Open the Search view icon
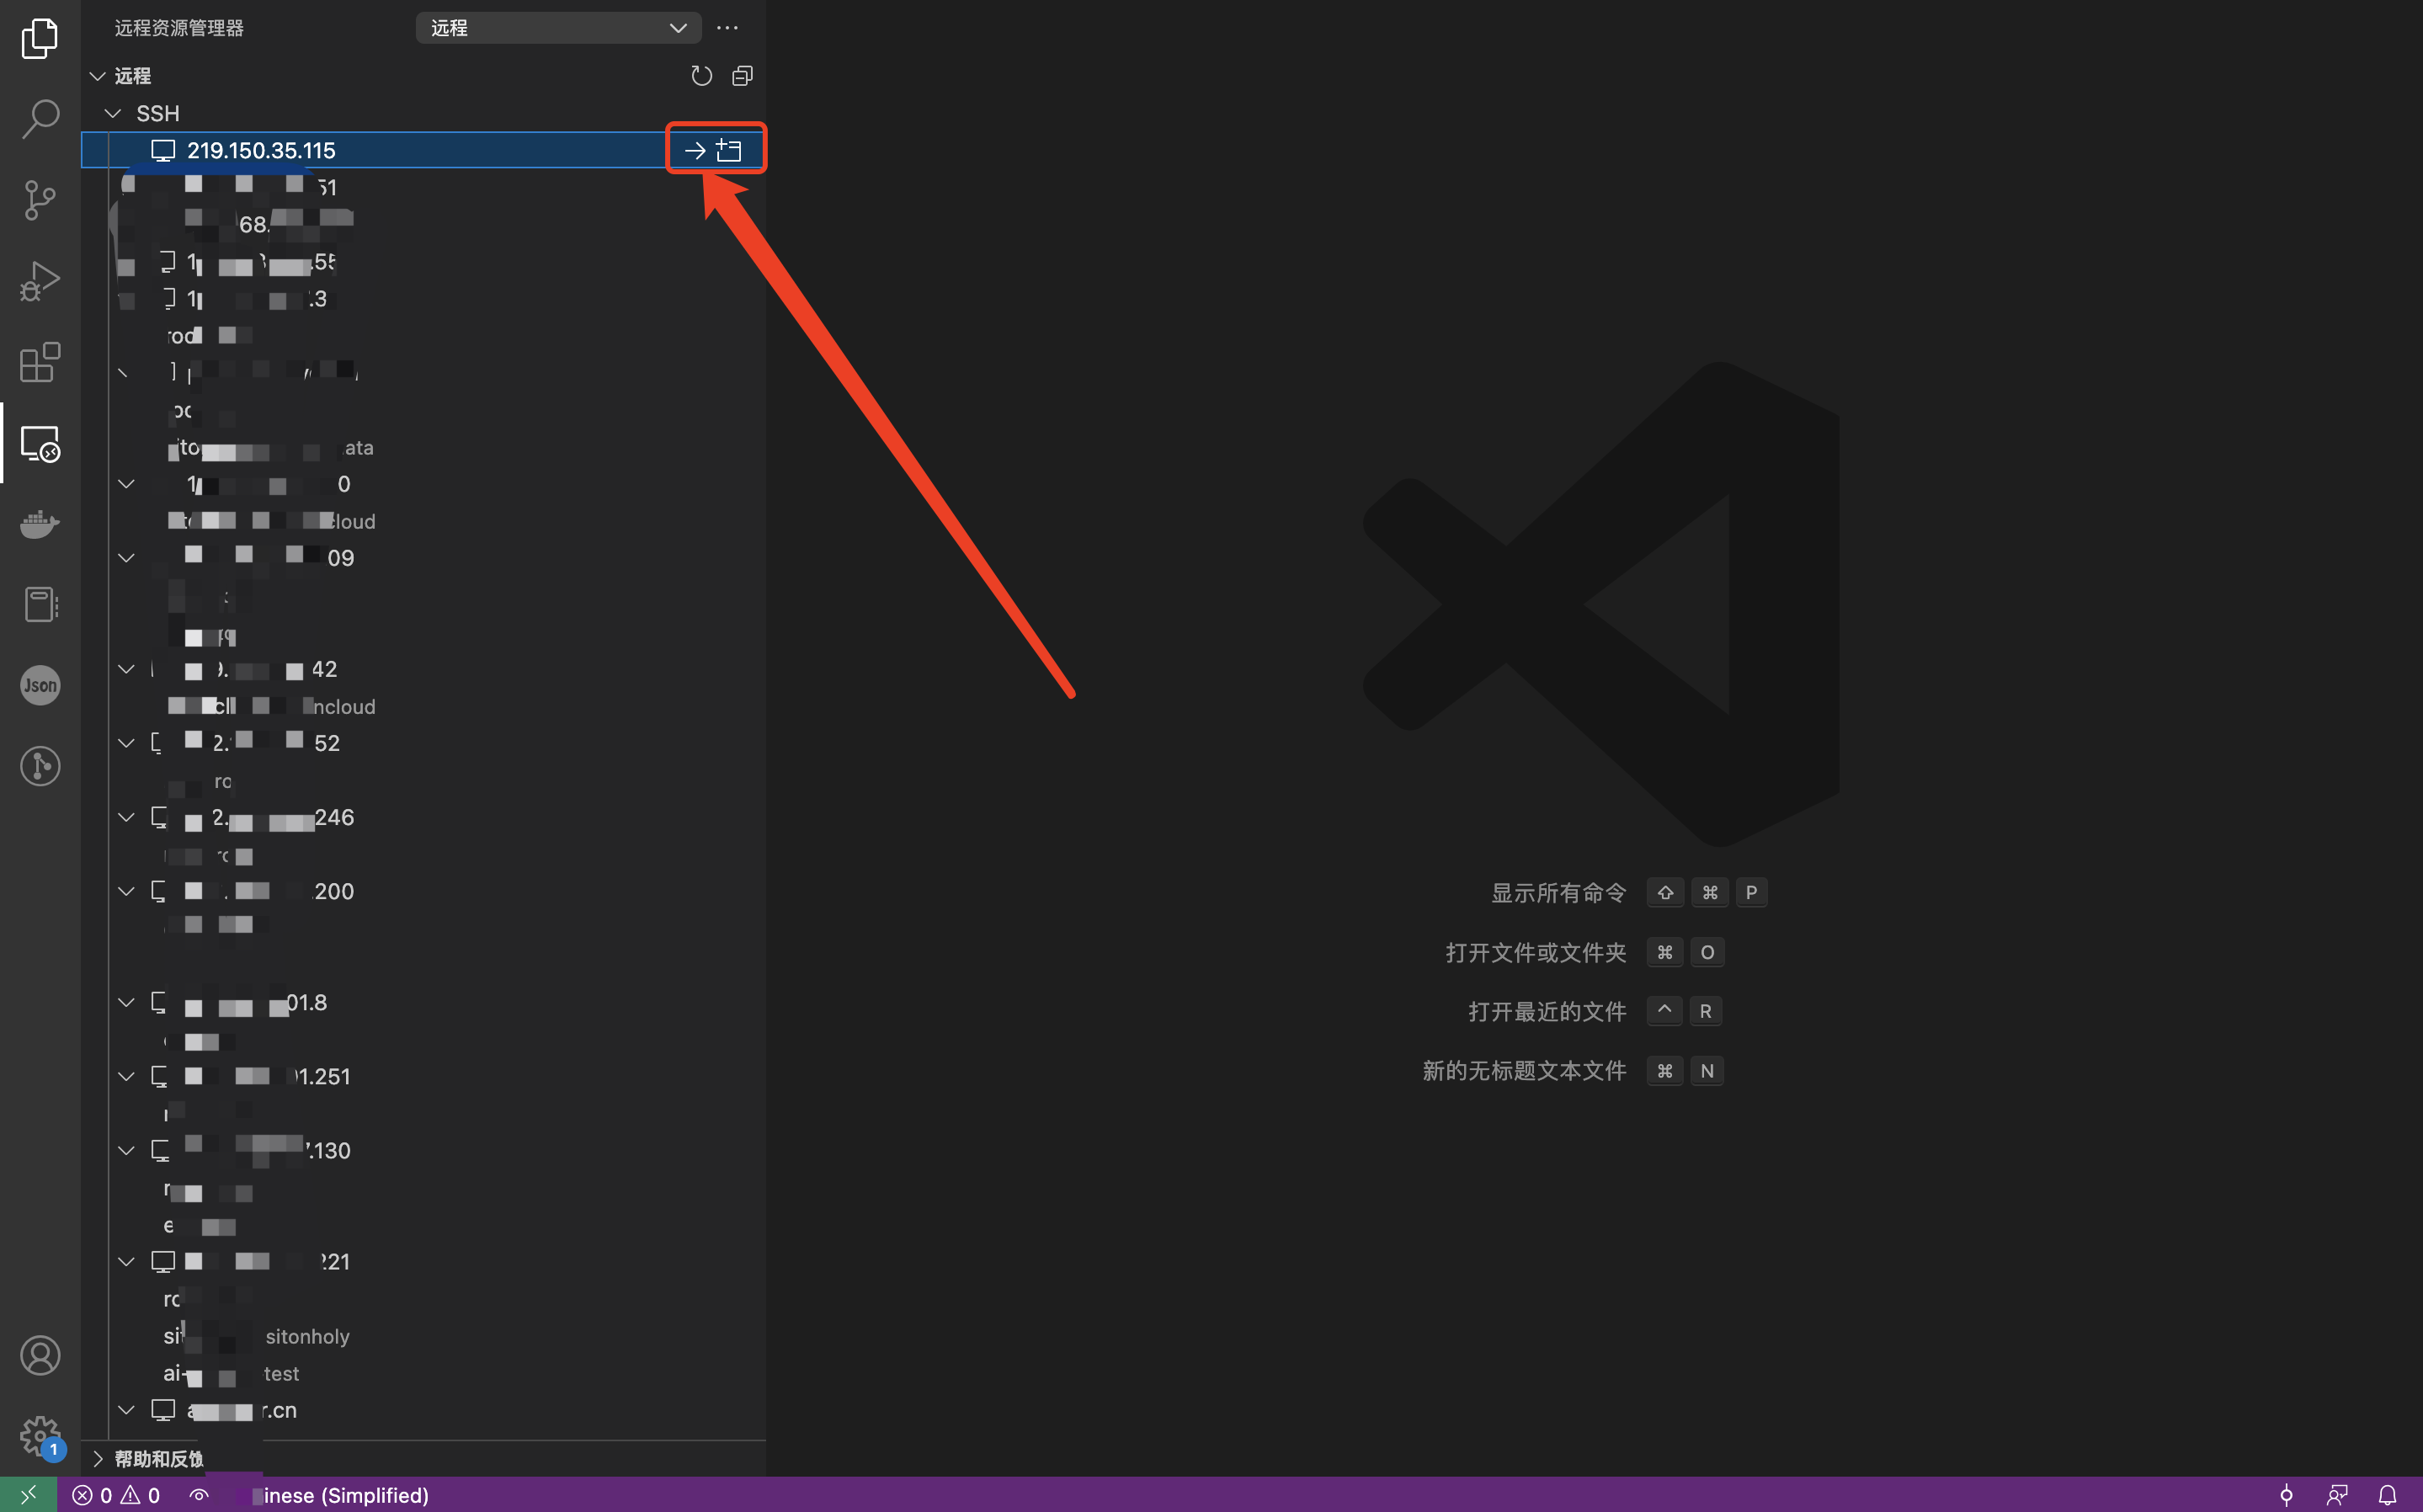 40,118
